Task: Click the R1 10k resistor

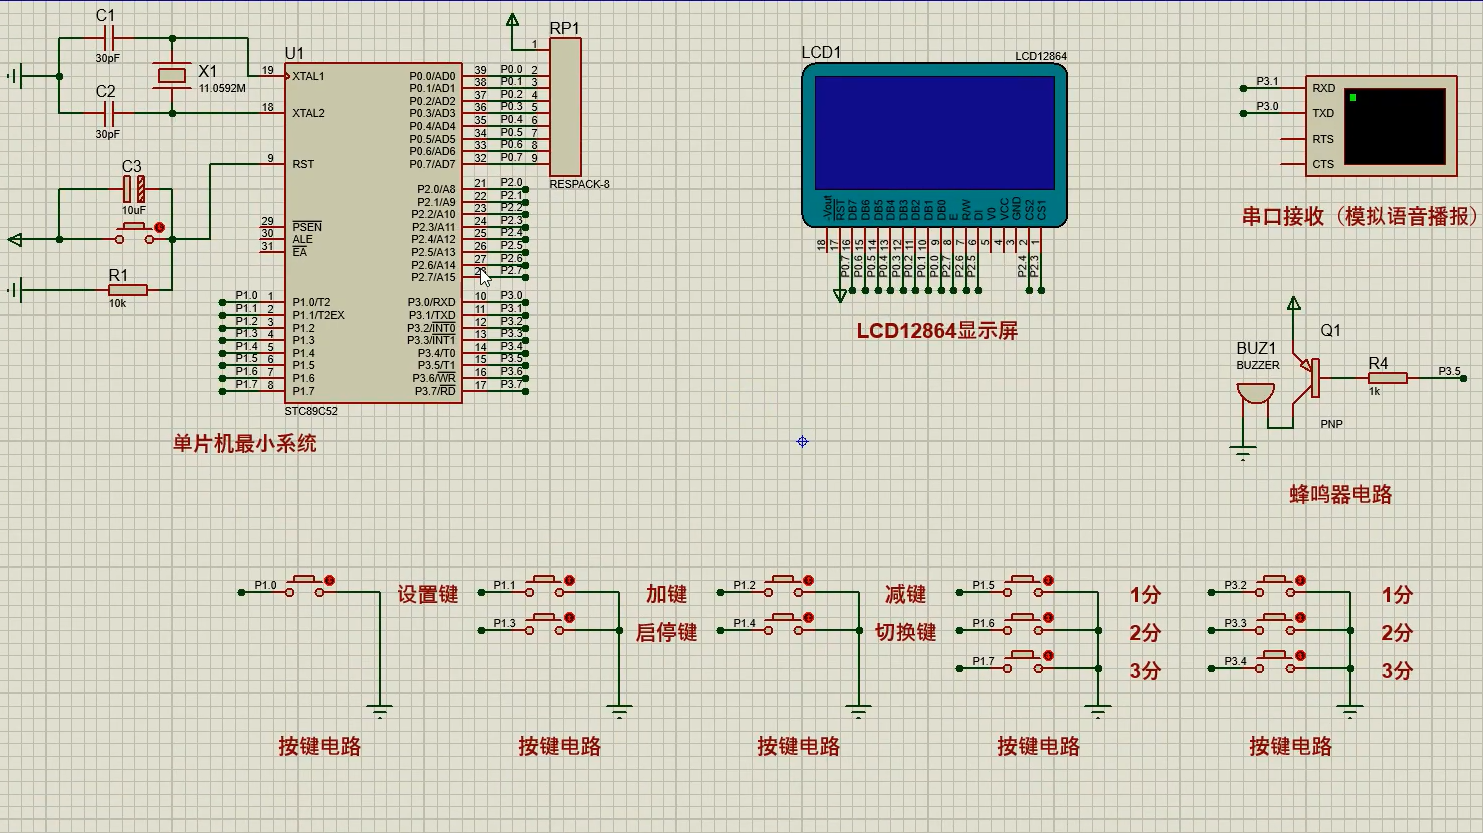Action: coord(127,290)
